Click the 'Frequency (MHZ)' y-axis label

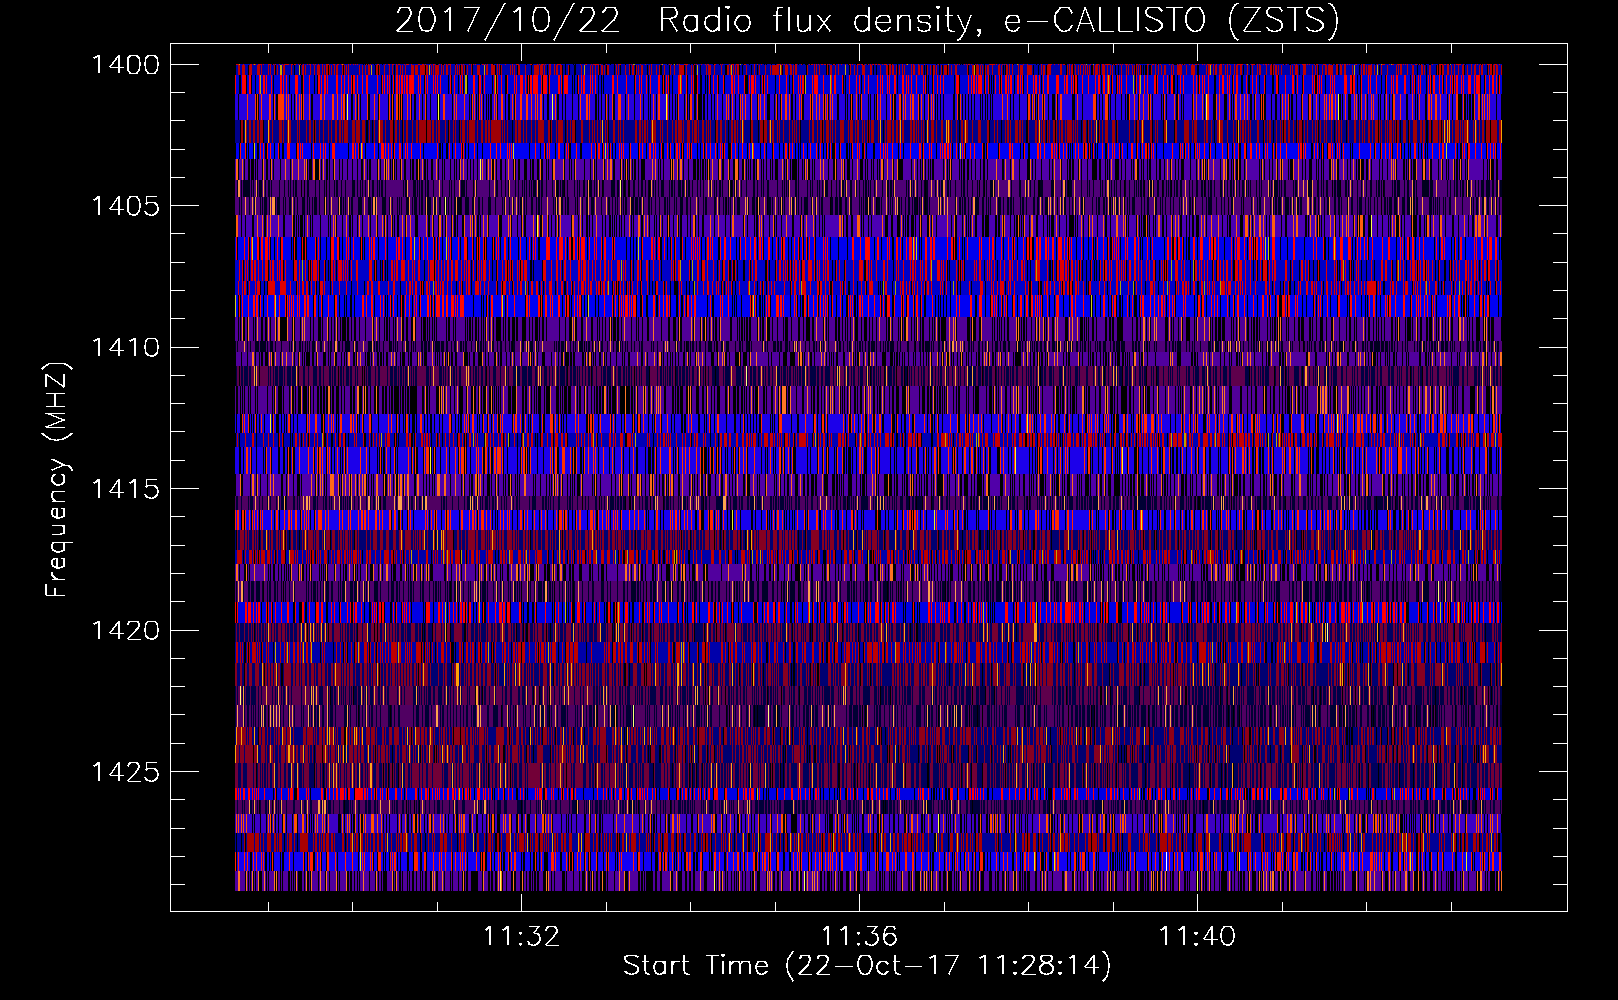(x=58, y=480)
